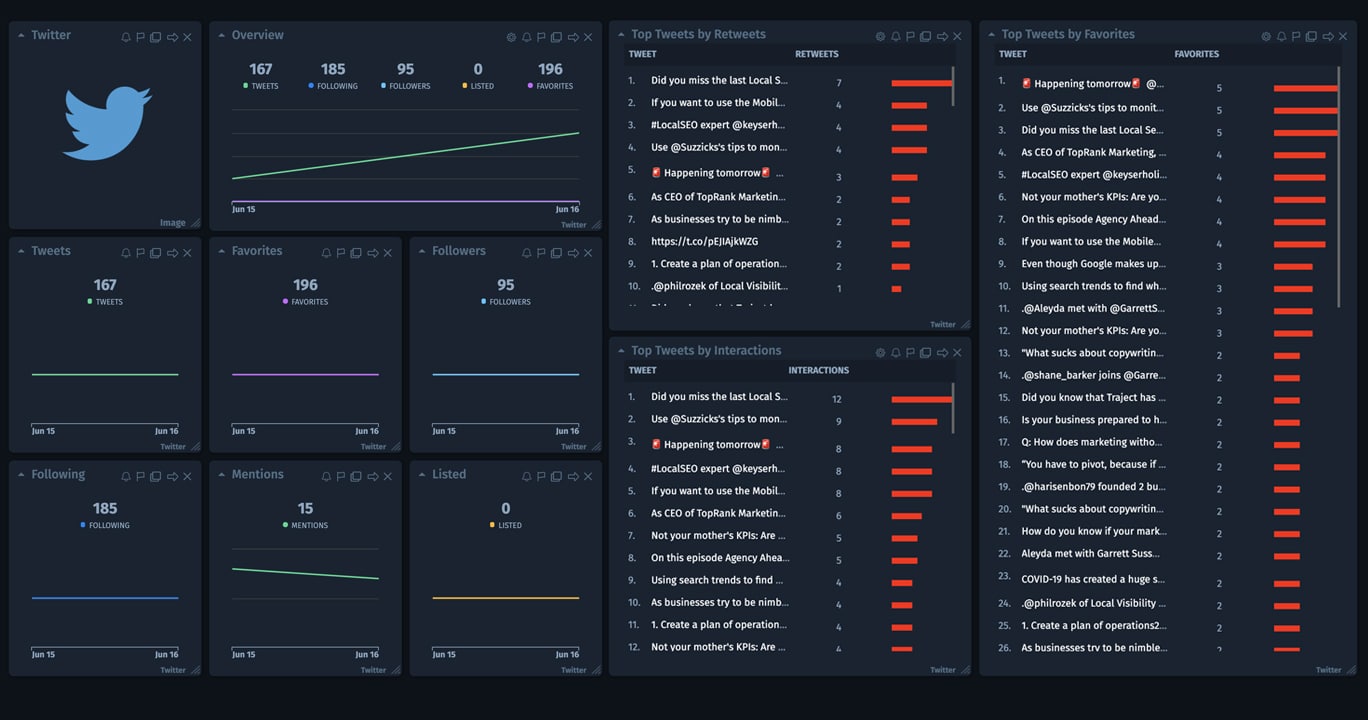This screenshot has width=1368, height=720.
Task: Collapse the Top Tweets by Favorites widget
Action: 992,35
